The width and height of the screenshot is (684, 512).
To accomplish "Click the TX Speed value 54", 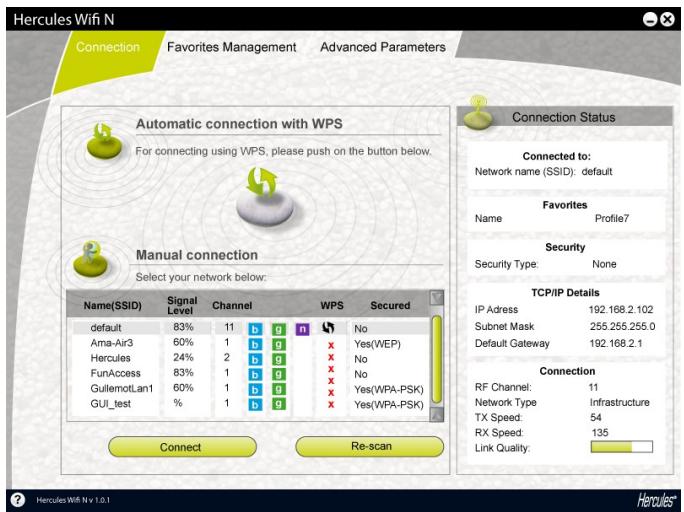I will click(596, 417).
